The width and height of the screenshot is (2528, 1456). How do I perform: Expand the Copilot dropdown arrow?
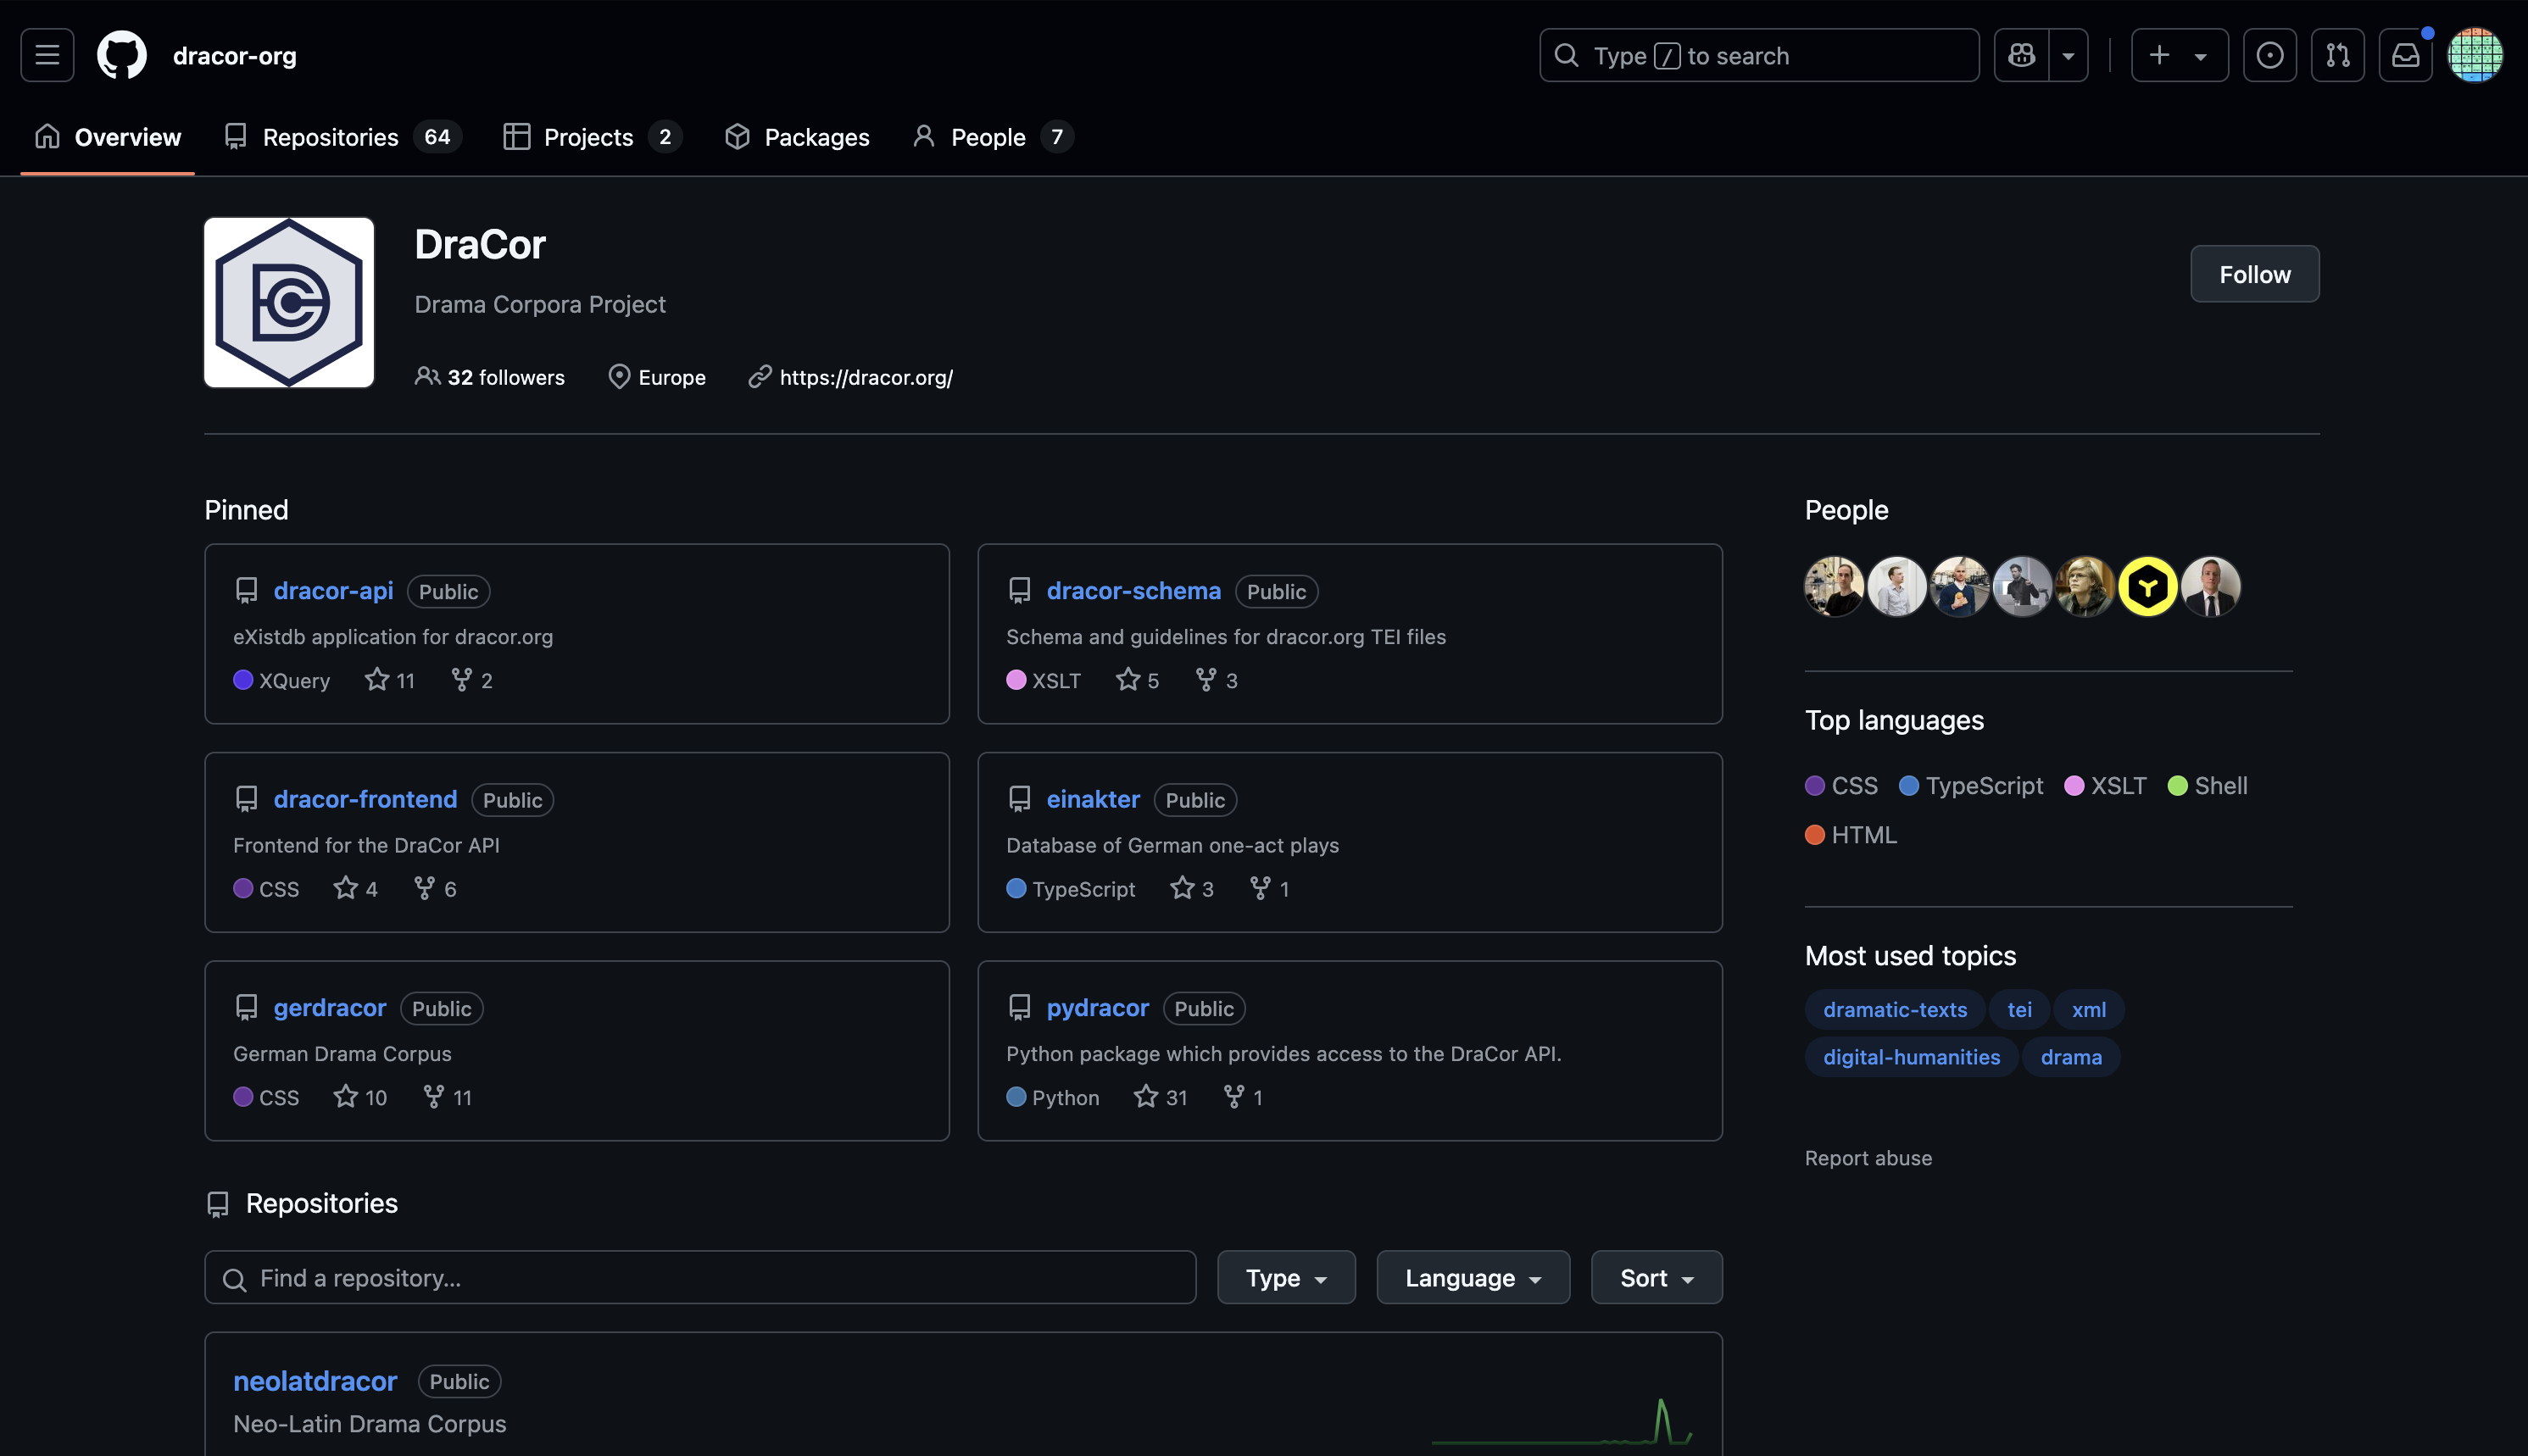[x=2068, y=55]
